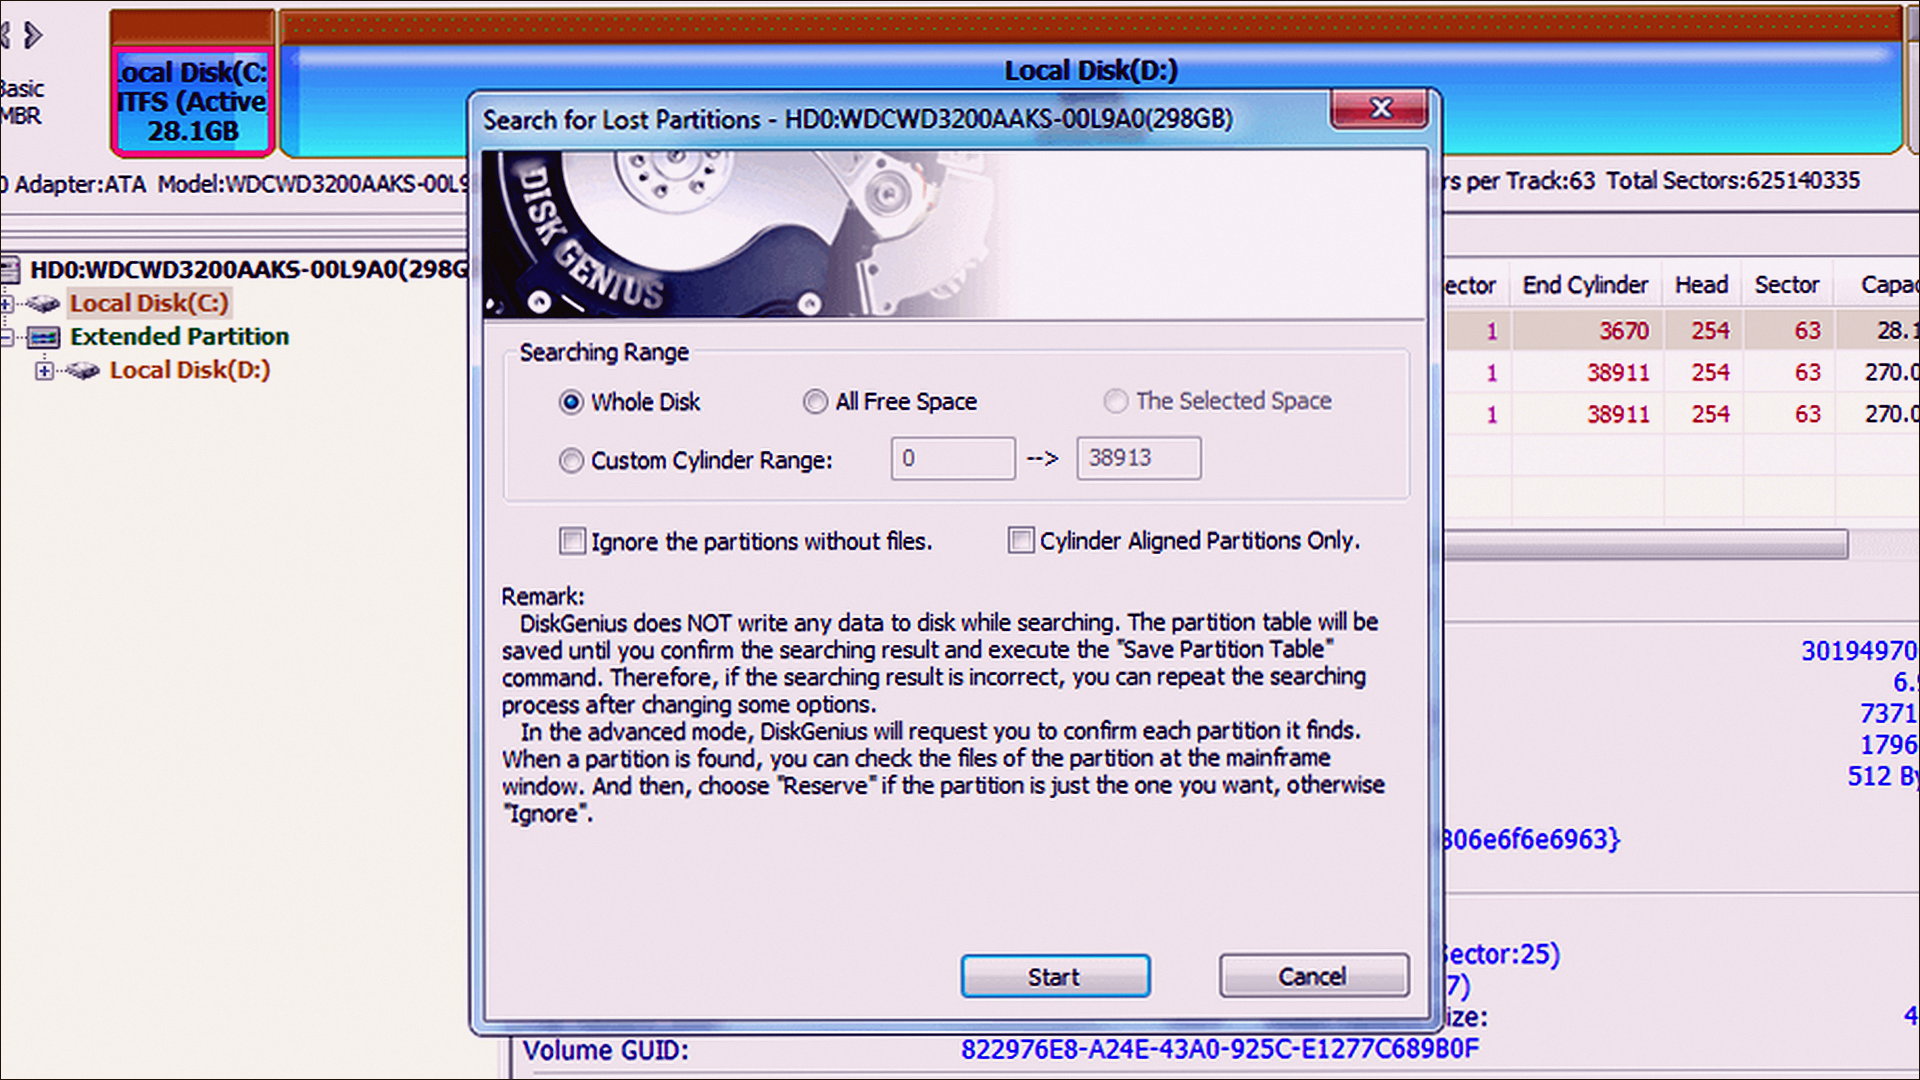Check Cylinder Aligned Partitions Only
This screenshot has width=1920, height=1080.
pyautogui.click(x=1021, y=540)
